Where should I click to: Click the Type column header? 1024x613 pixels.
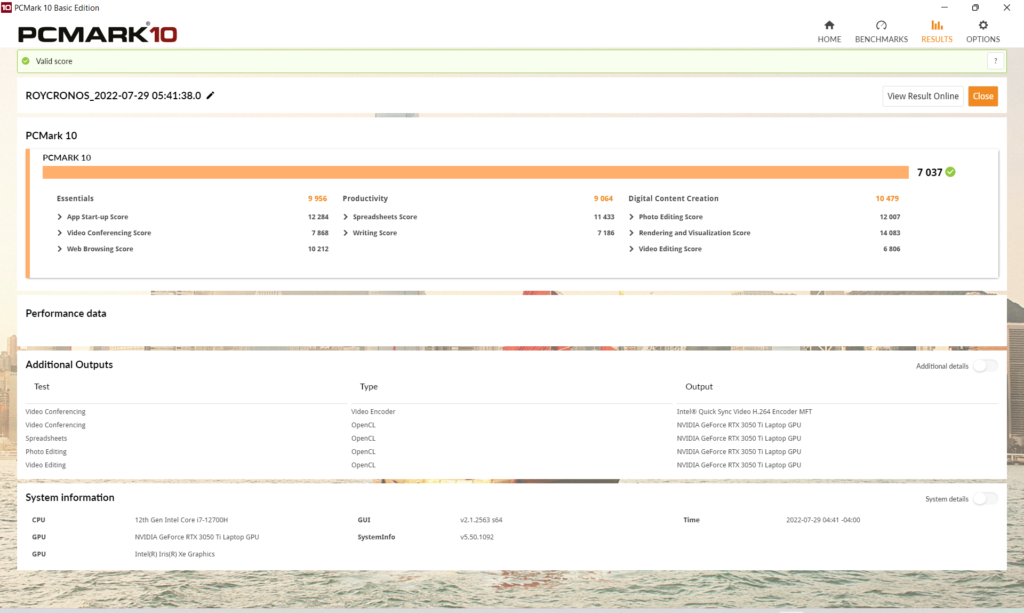(368, 386)
